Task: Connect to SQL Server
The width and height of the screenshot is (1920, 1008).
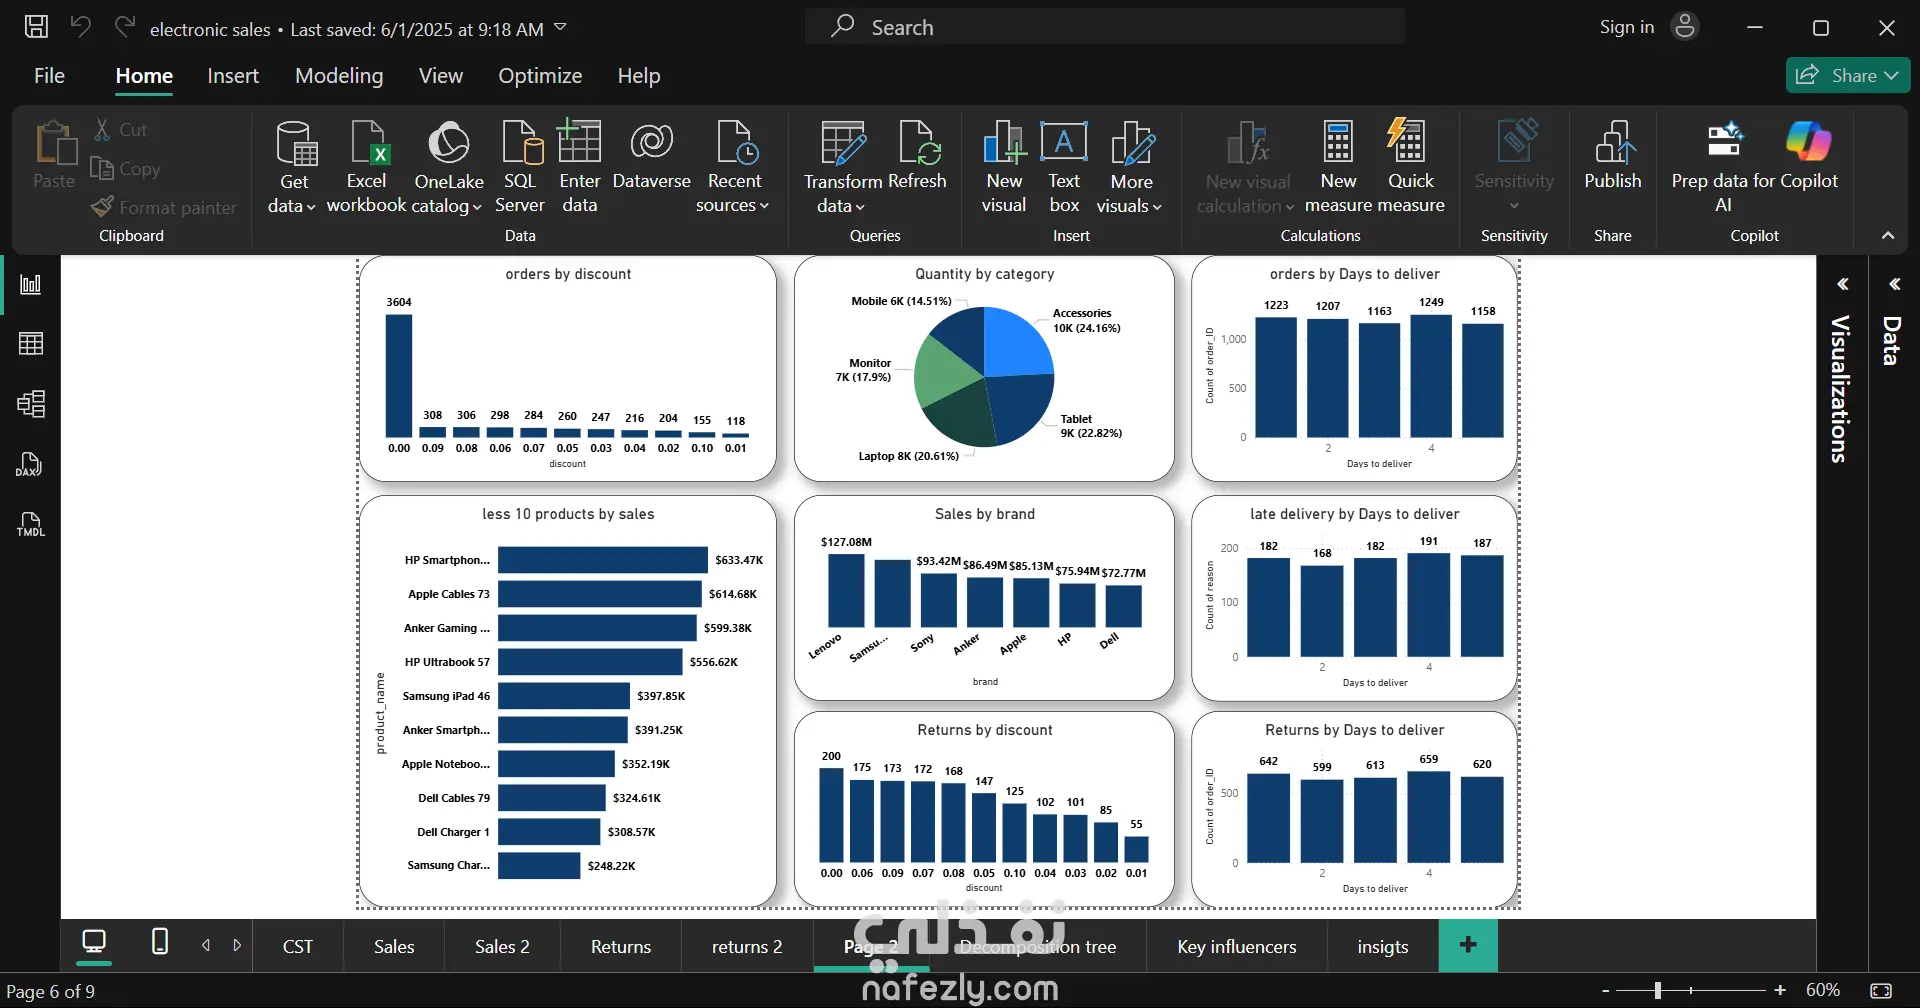Action: (x=520, y=167)
